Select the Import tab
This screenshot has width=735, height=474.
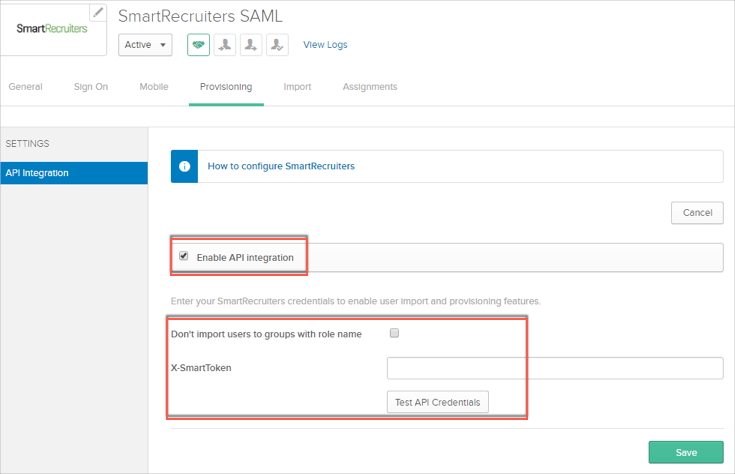point(297,87)
